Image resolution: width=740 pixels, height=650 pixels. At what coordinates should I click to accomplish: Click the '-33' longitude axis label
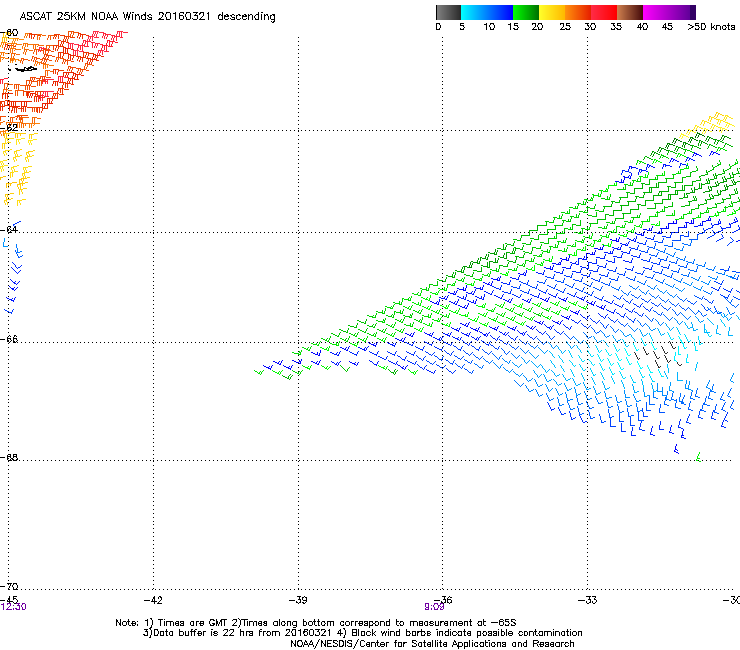(588, 600)
